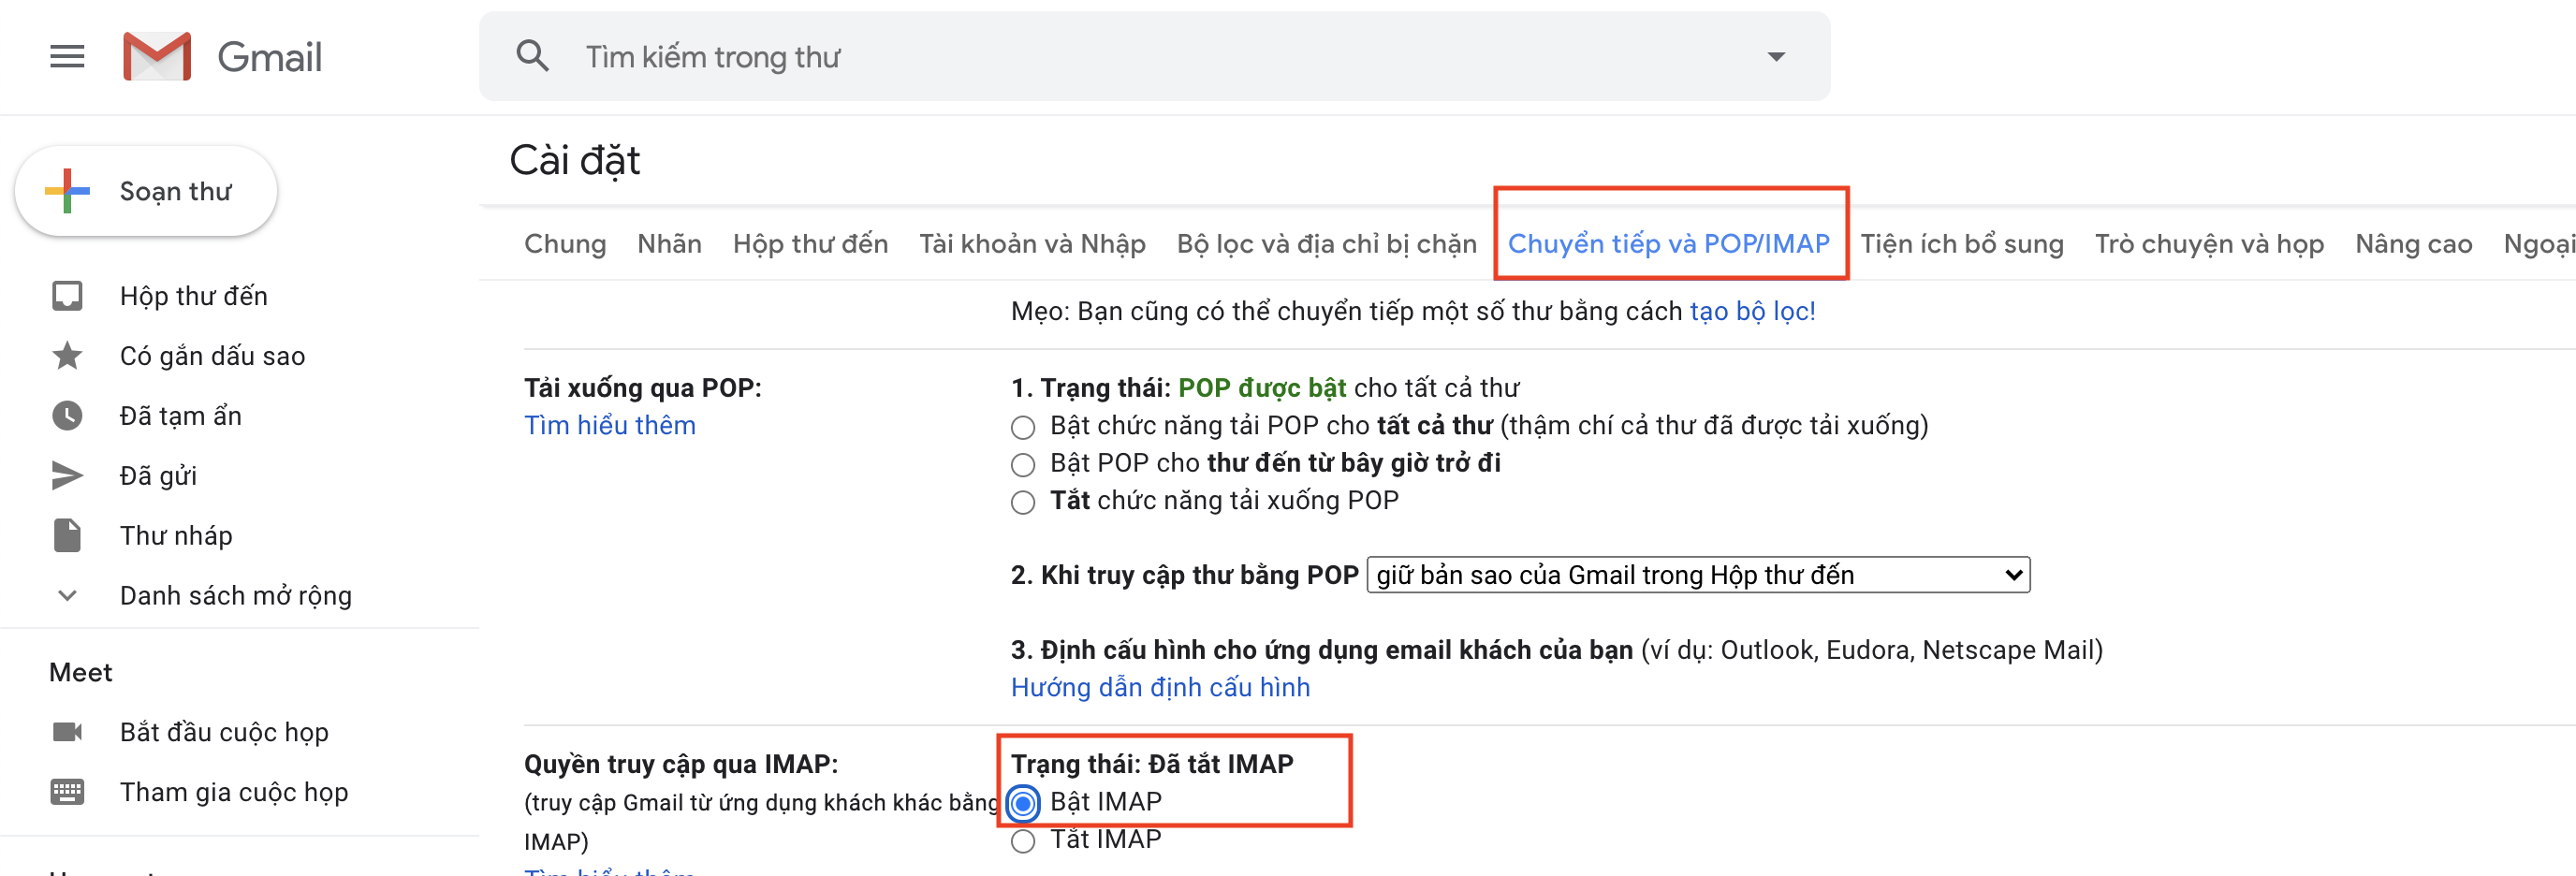Expand Danh sách mở rộng chevron

[x=67, y=596]
